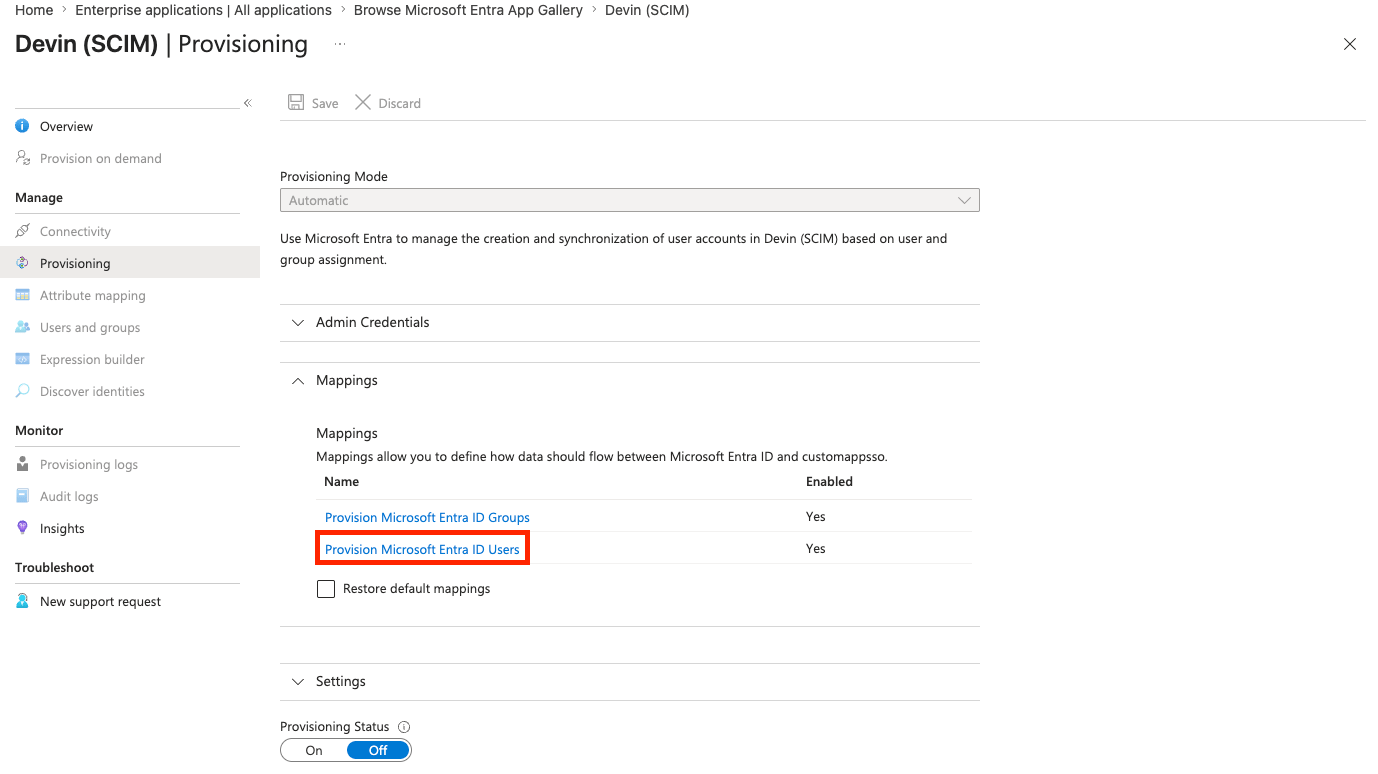The height and width of the screenshot is (774, 1378).
Task: Expand the Settings section
Action: pyautogui.click(x=630, y=681)
